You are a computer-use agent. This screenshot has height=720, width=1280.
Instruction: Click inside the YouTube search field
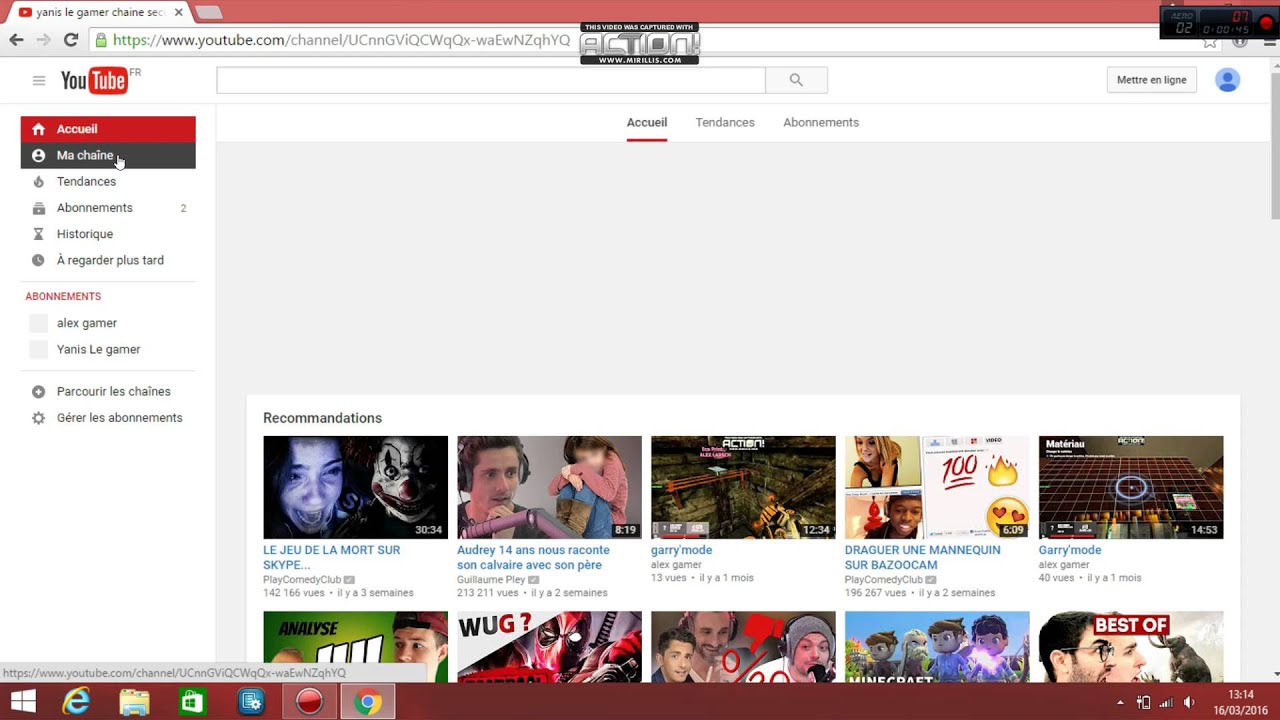(x=491, y=80)
